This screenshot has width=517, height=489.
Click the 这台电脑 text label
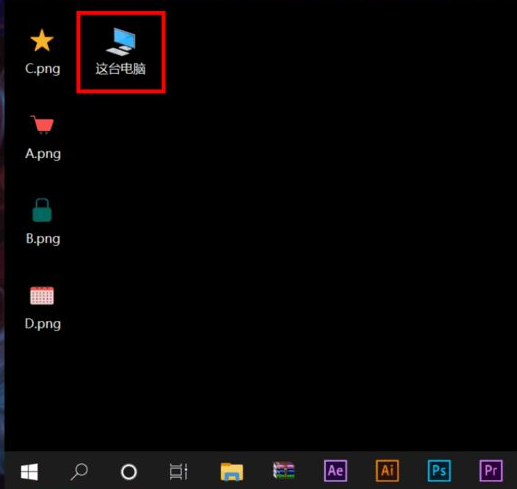121,69
